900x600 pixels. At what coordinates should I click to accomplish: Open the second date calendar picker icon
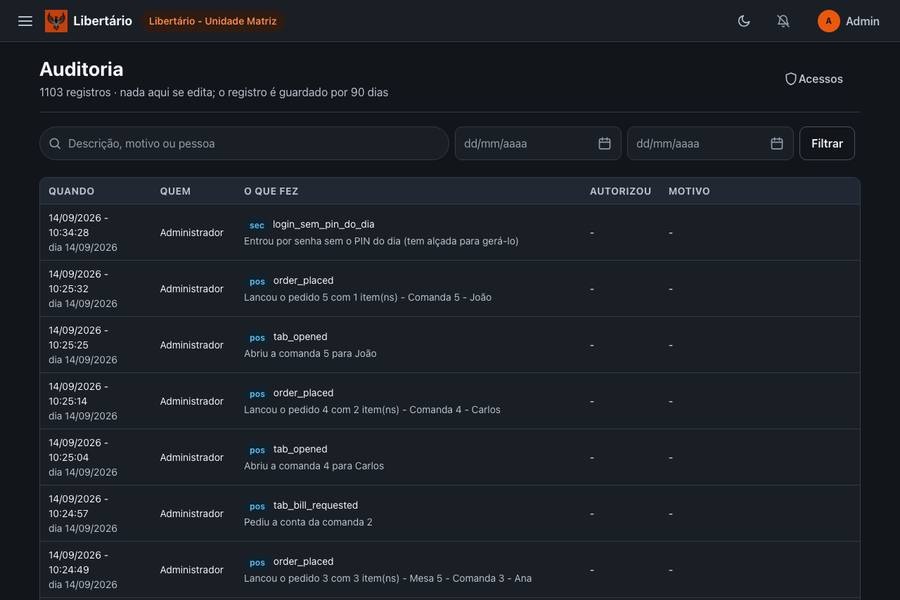tap(777, 144)
